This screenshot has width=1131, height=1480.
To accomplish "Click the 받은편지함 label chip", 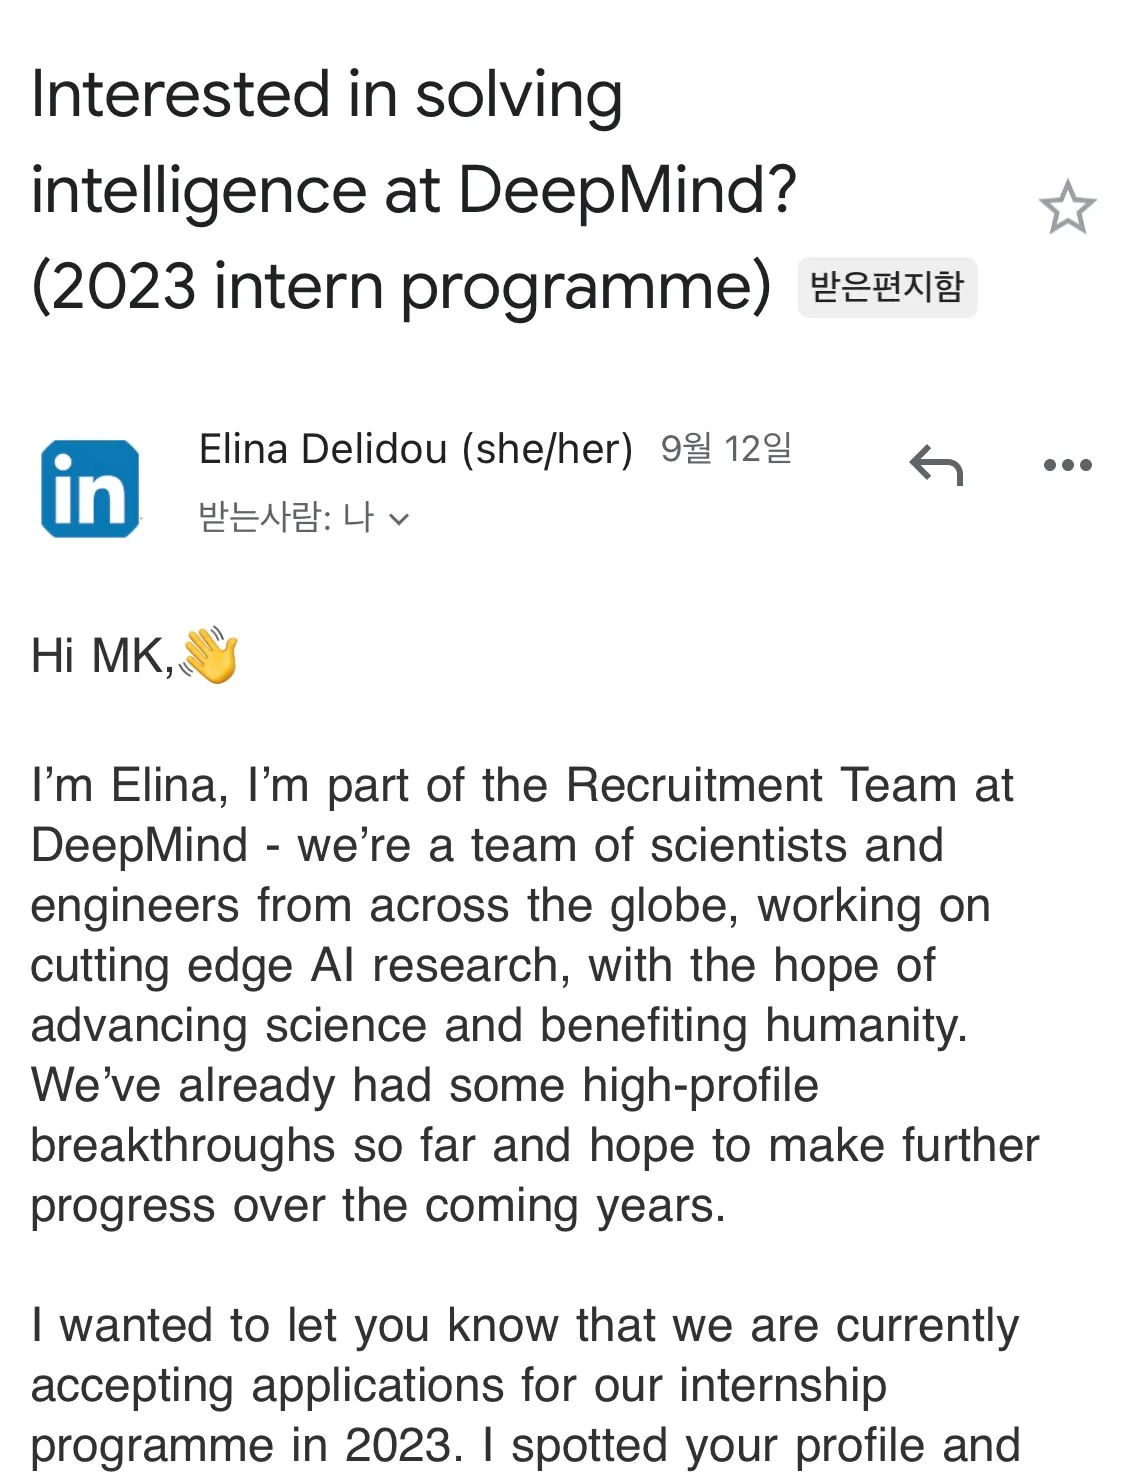I will click(x=886, y=288).
